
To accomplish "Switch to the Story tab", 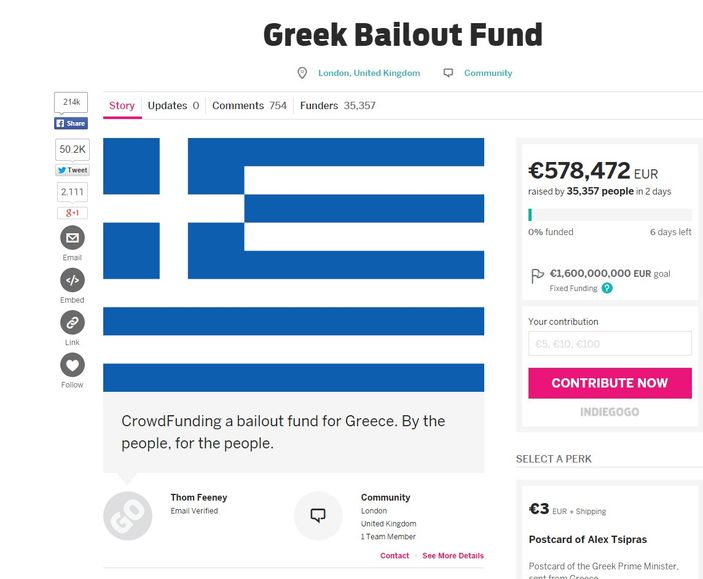I will pos(122,106).
